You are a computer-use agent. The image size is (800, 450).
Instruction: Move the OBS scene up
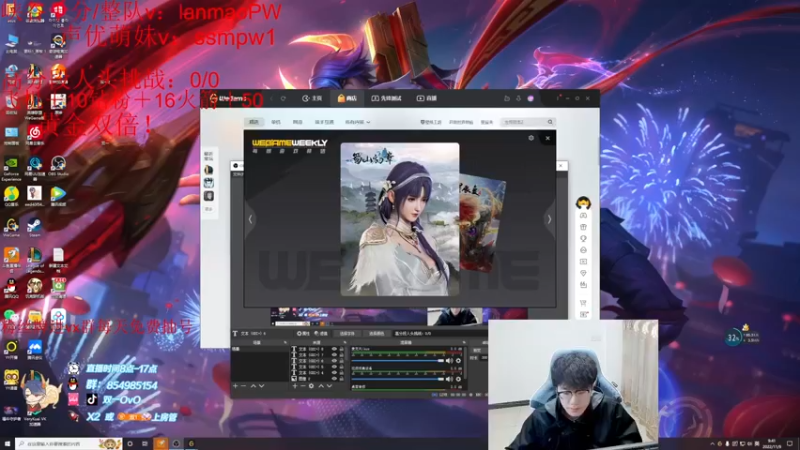coord(253,386)
